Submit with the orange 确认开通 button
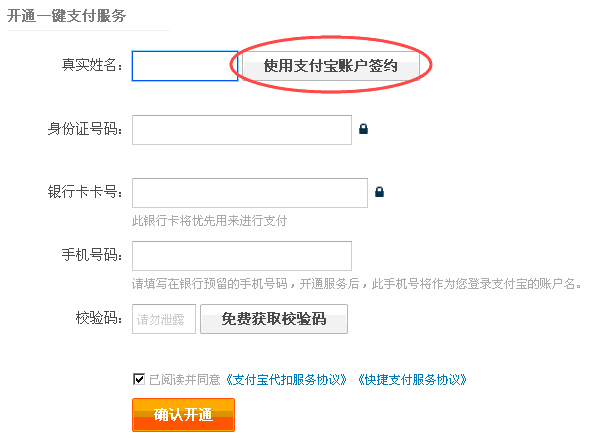This screenshot has width=611, height=438. pos(183,414)
